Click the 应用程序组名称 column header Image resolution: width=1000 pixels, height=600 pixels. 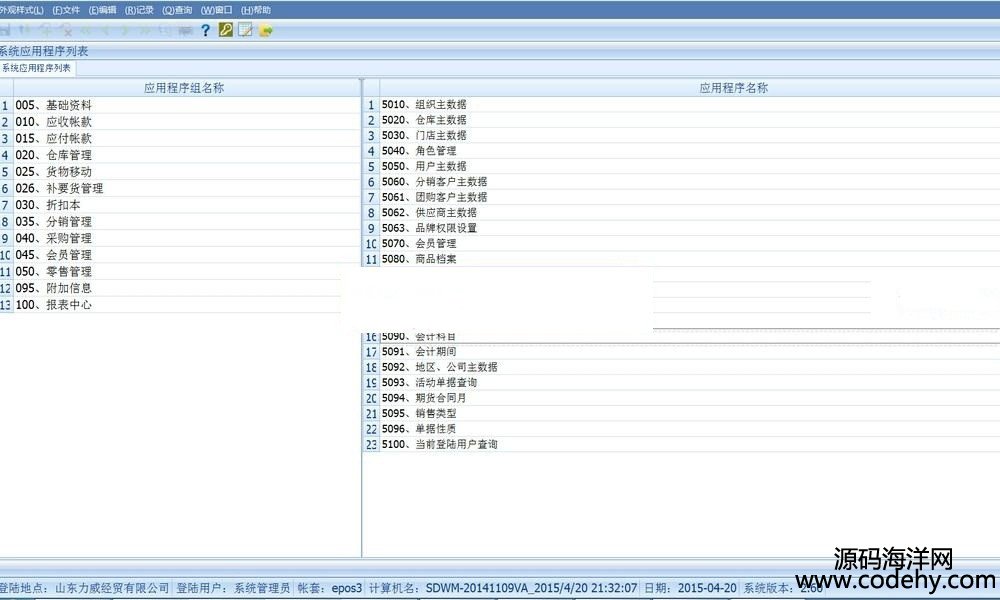pos(184,88)
